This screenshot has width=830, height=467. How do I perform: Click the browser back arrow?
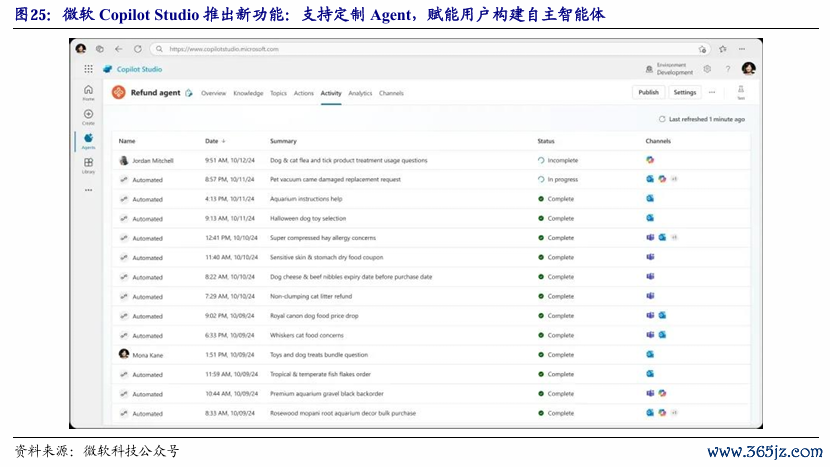pos(119,49)
